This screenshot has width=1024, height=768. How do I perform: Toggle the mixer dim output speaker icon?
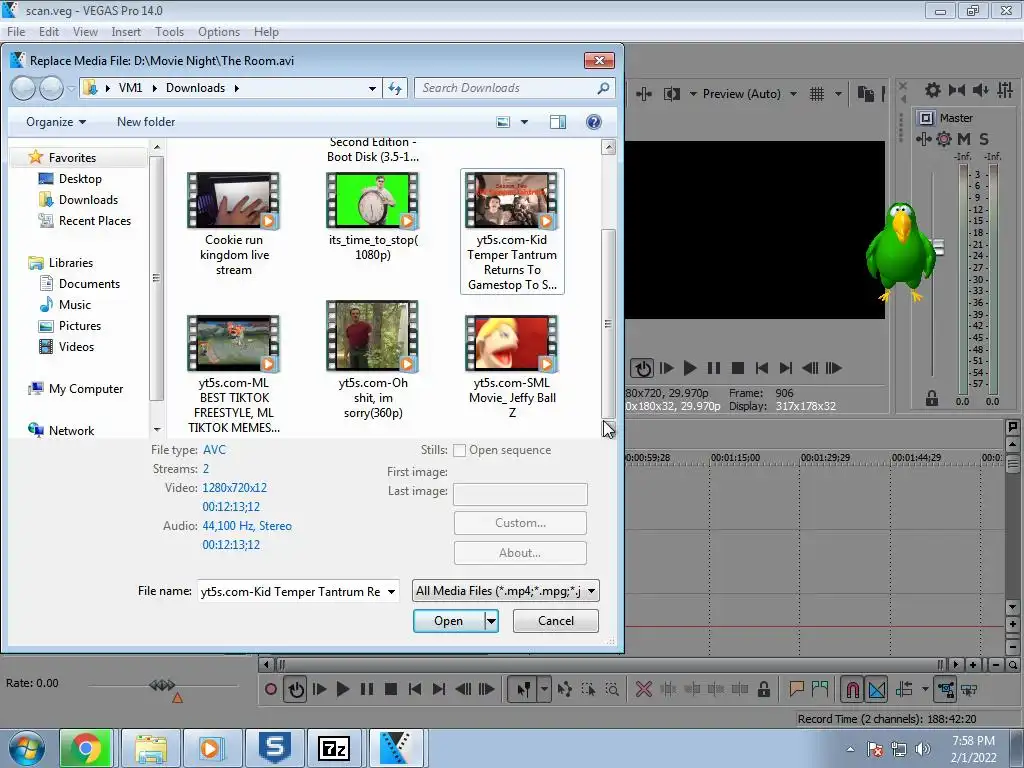(980, 90)
